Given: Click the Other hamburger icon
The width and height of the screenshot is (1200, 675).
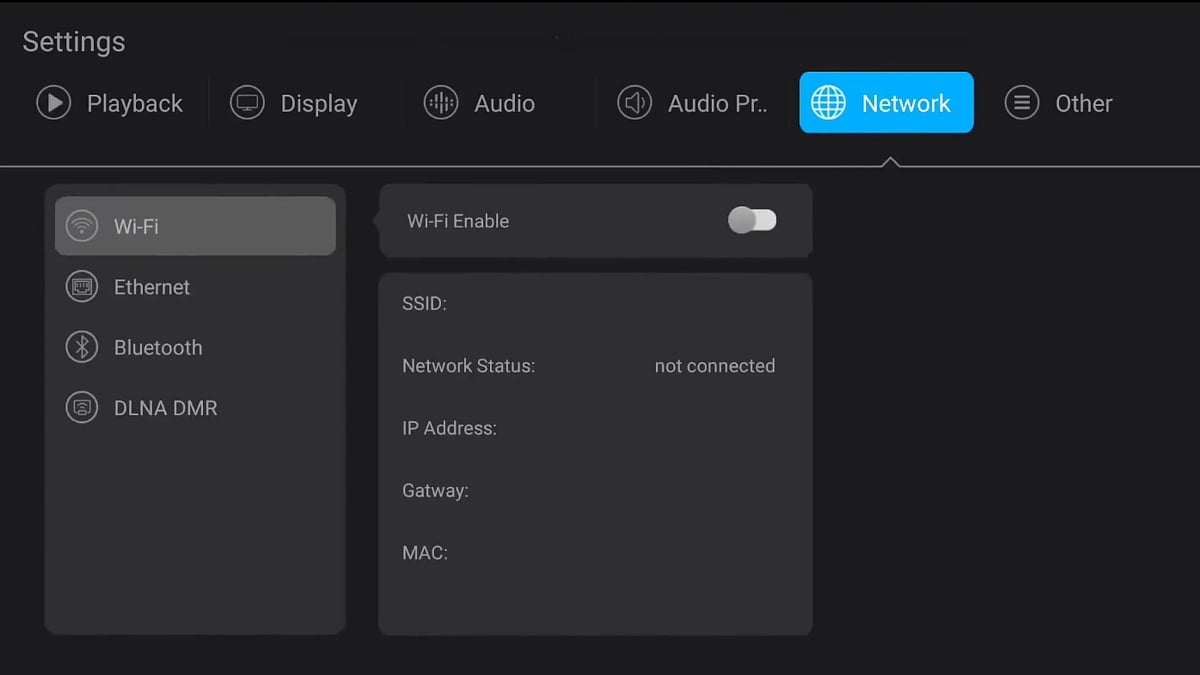Looking at the screenshot, I should point(1021,102).
